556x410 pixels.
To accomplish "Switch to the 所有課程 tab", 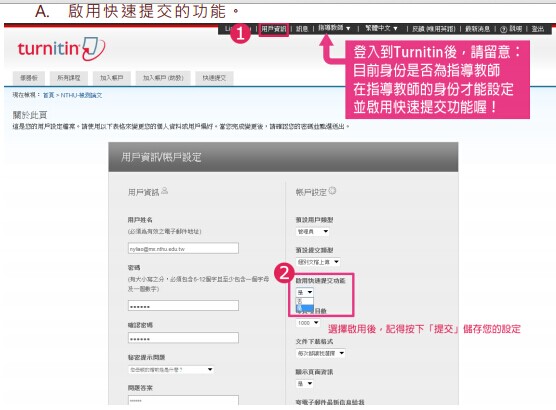I will 69,78.
